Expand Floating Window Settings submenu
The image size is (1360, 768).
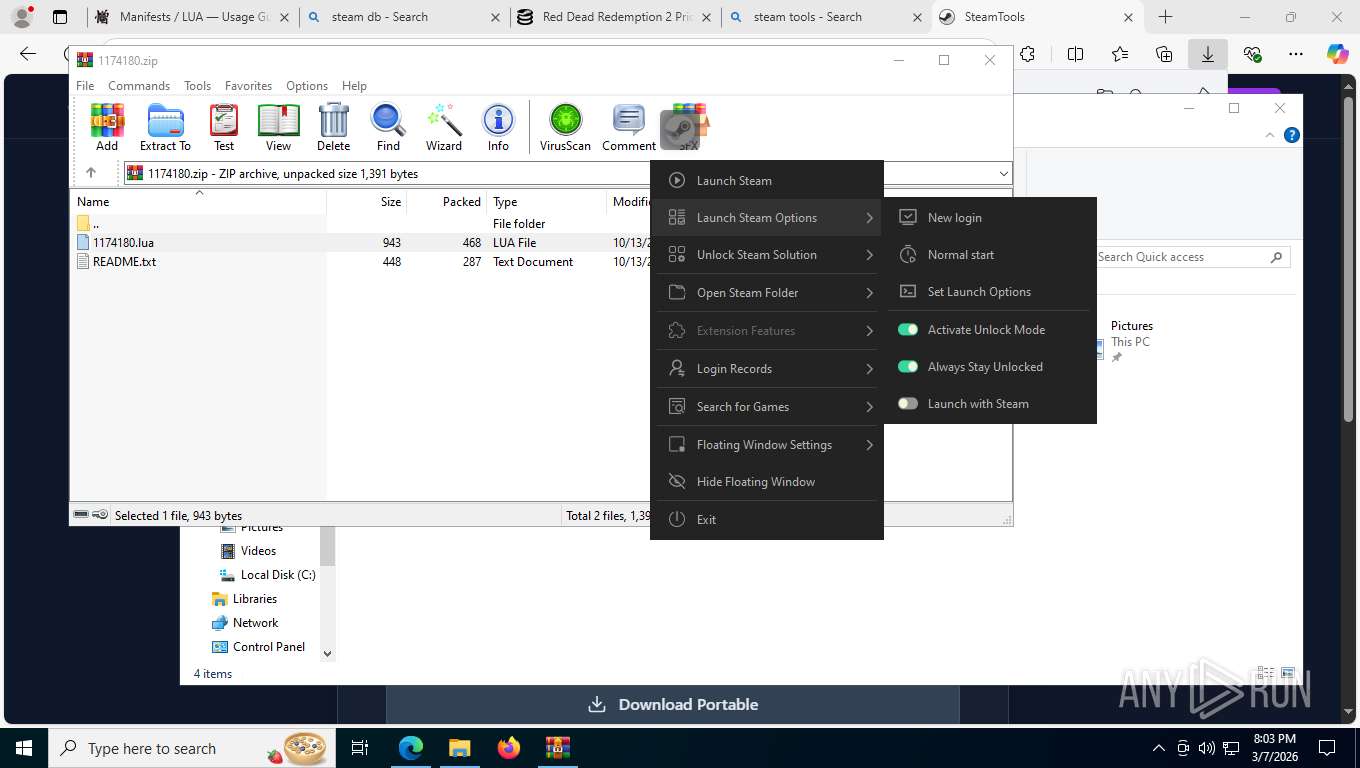coord(869,445)
